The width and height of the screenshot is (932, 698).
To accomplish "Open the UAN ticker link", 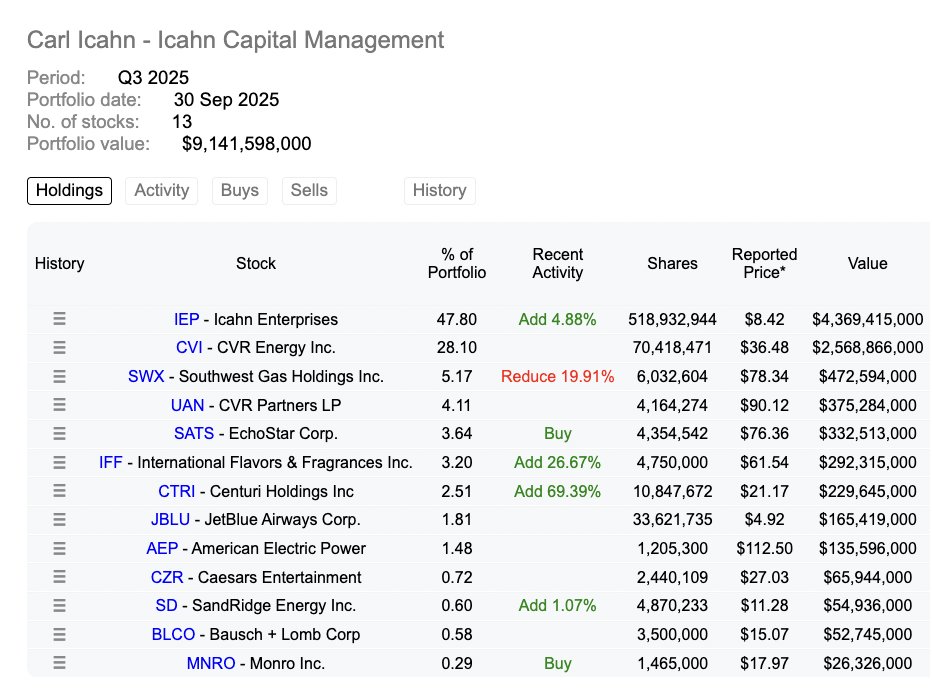I will coord(187,405).
